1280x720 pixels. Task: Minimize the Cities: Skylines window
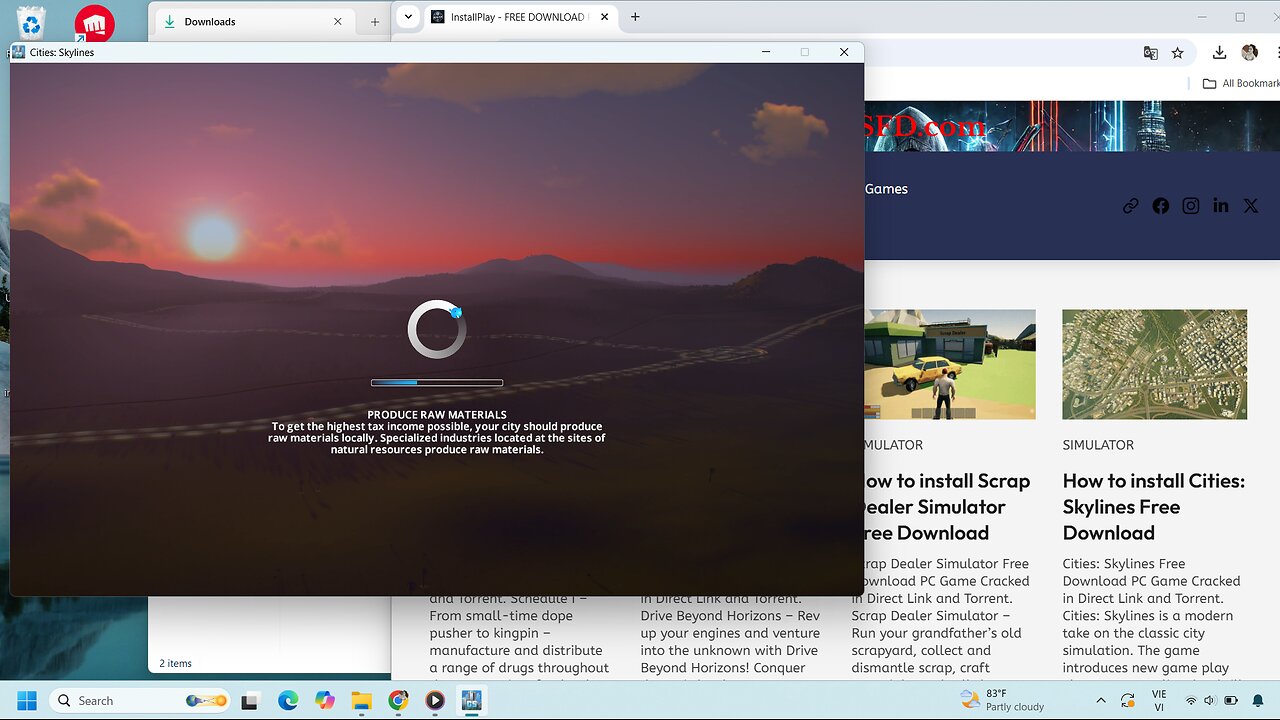coord(766,52)
